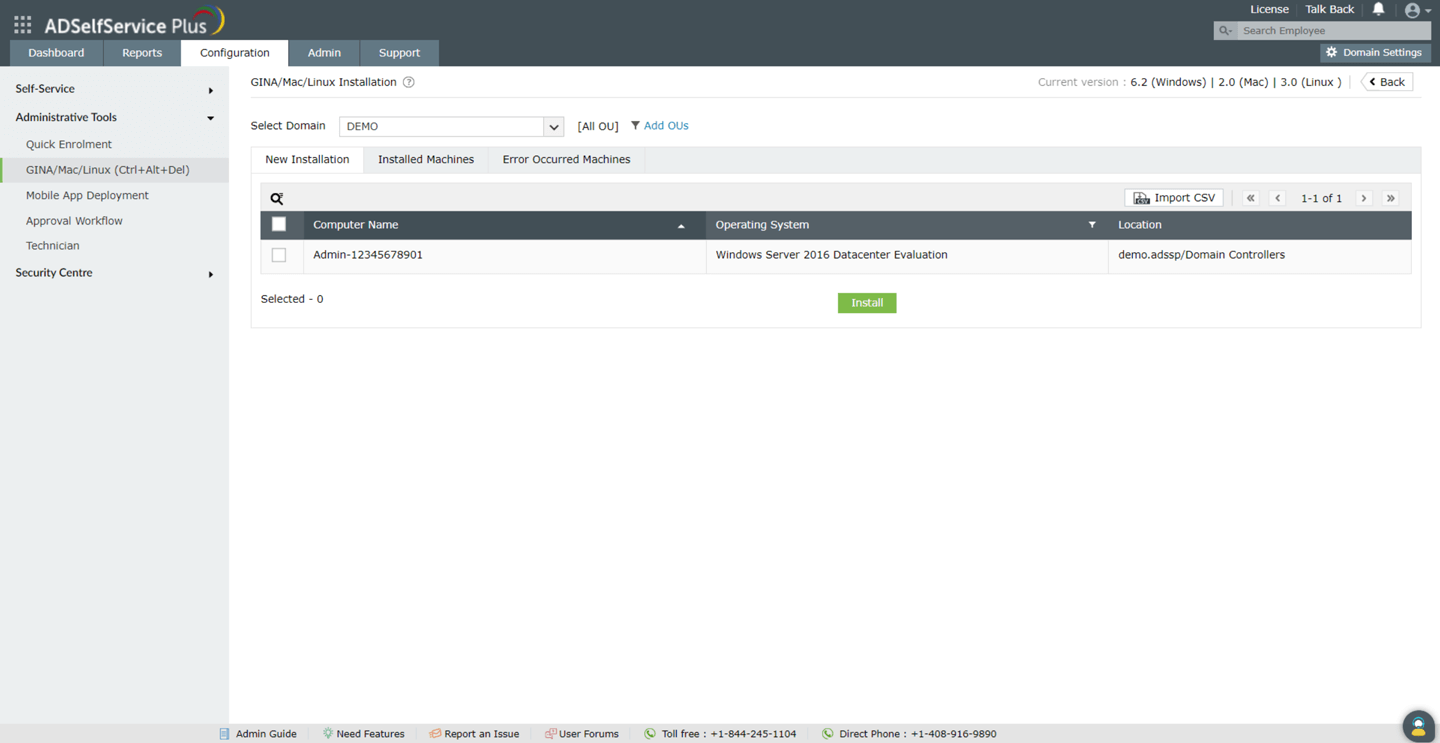Click the table search magnifier icon
This screenshot has height=743, width=1440.
(x=277, y=198)
